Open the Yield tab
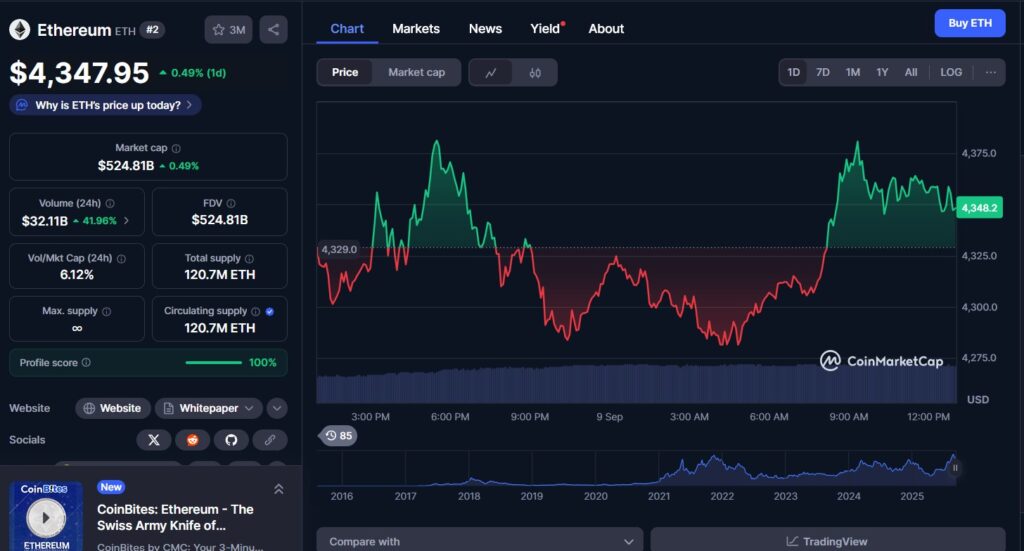The image size is (1024, 551). [x=547, y=29]
